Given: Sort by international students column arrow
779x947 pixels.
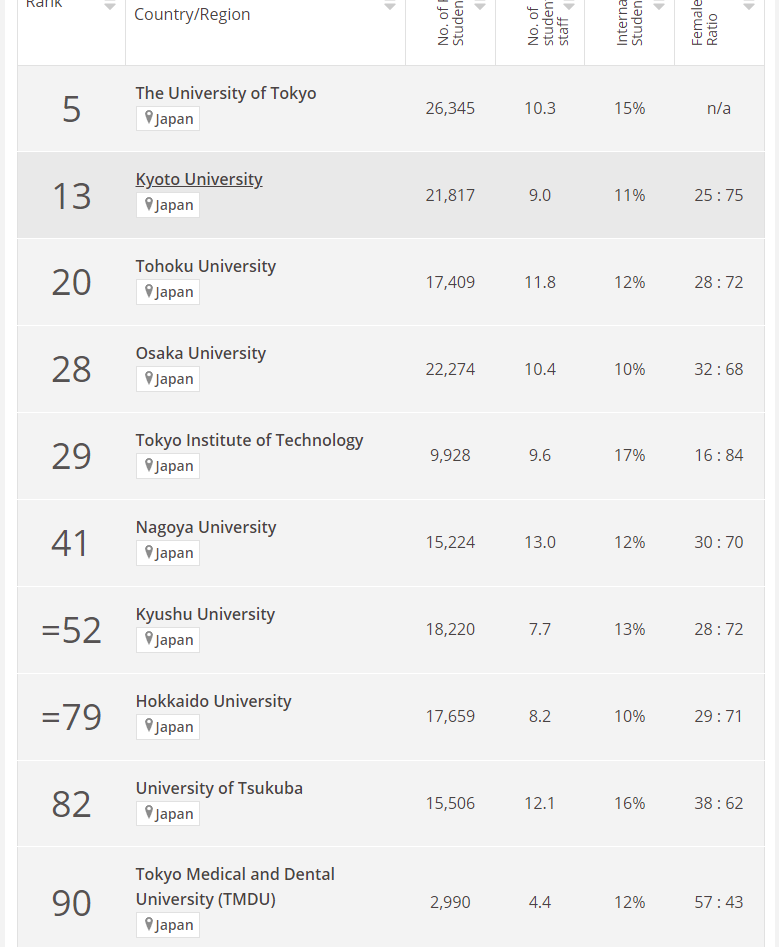Looking at the screenshot, I should 659,8.
